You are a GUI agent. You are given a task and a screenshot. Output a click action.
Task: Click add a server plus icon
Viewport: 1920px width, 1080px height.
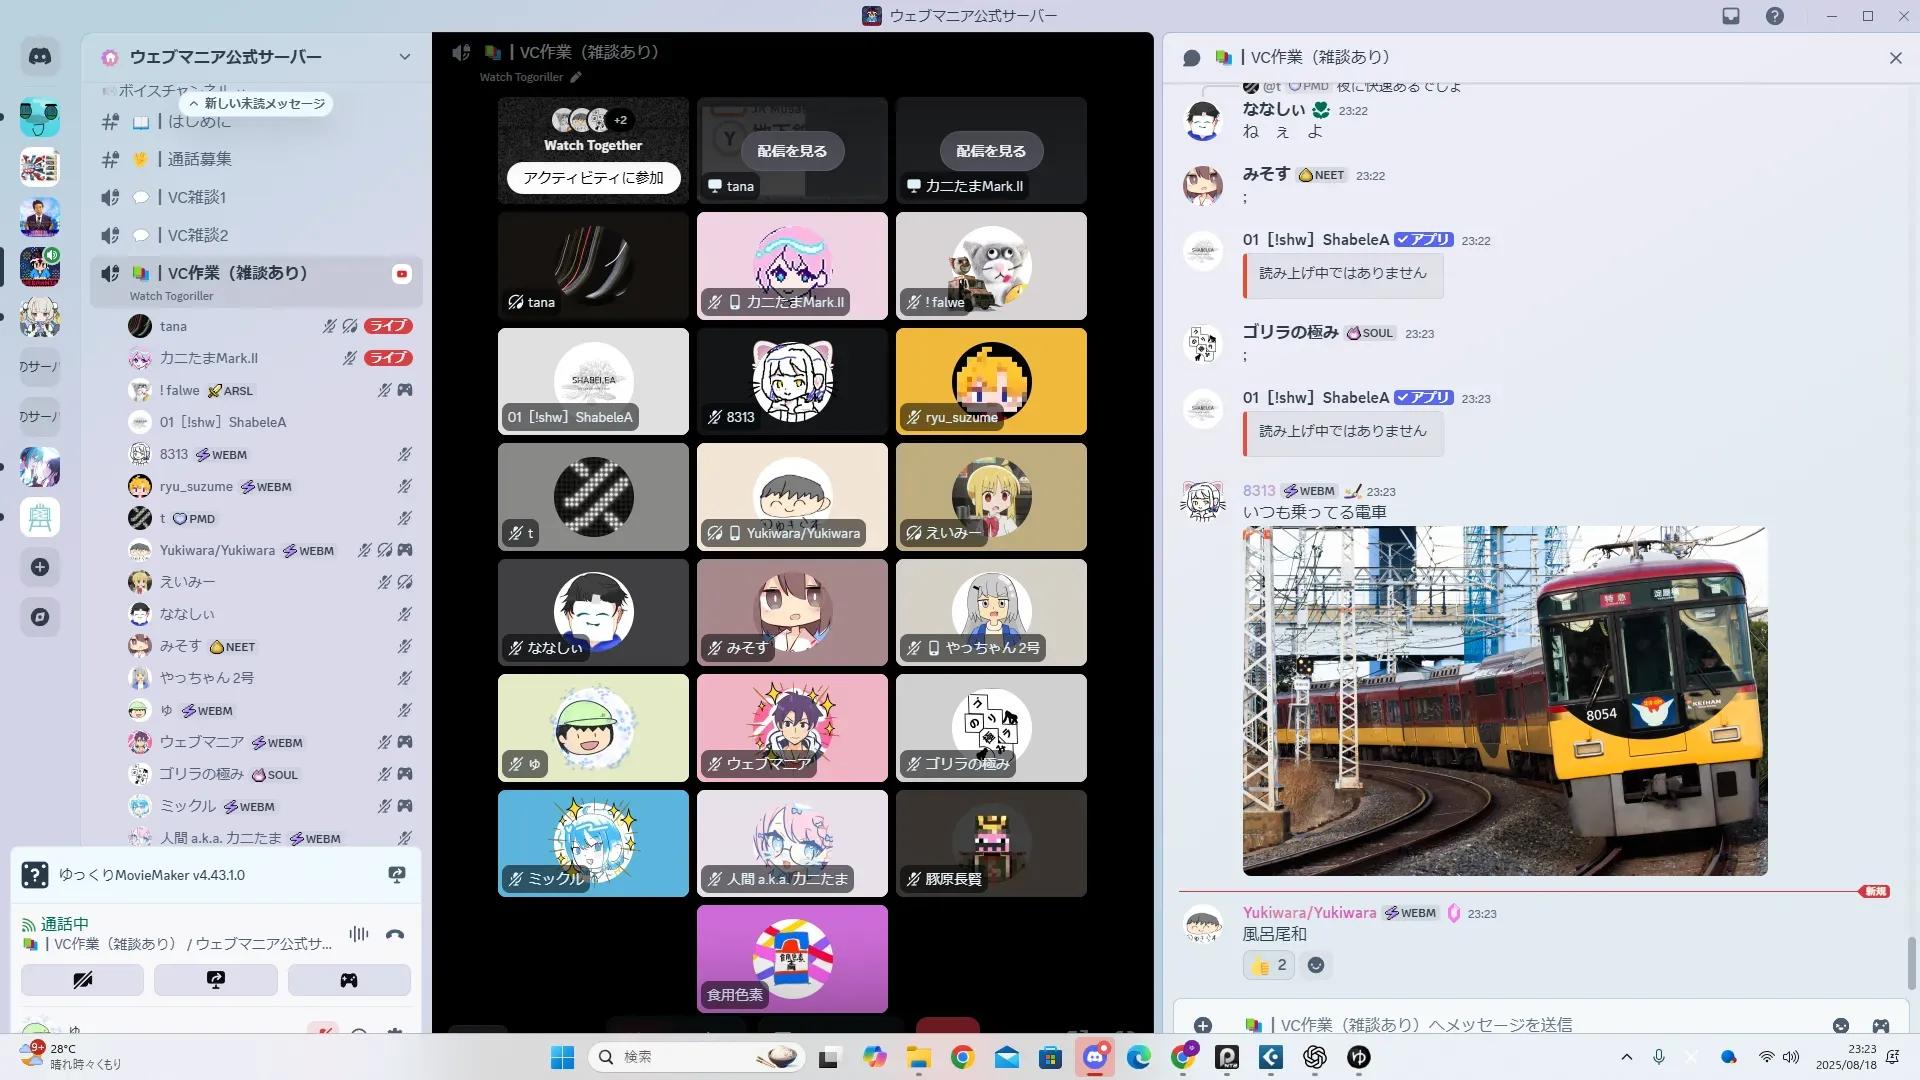point(40,567)
